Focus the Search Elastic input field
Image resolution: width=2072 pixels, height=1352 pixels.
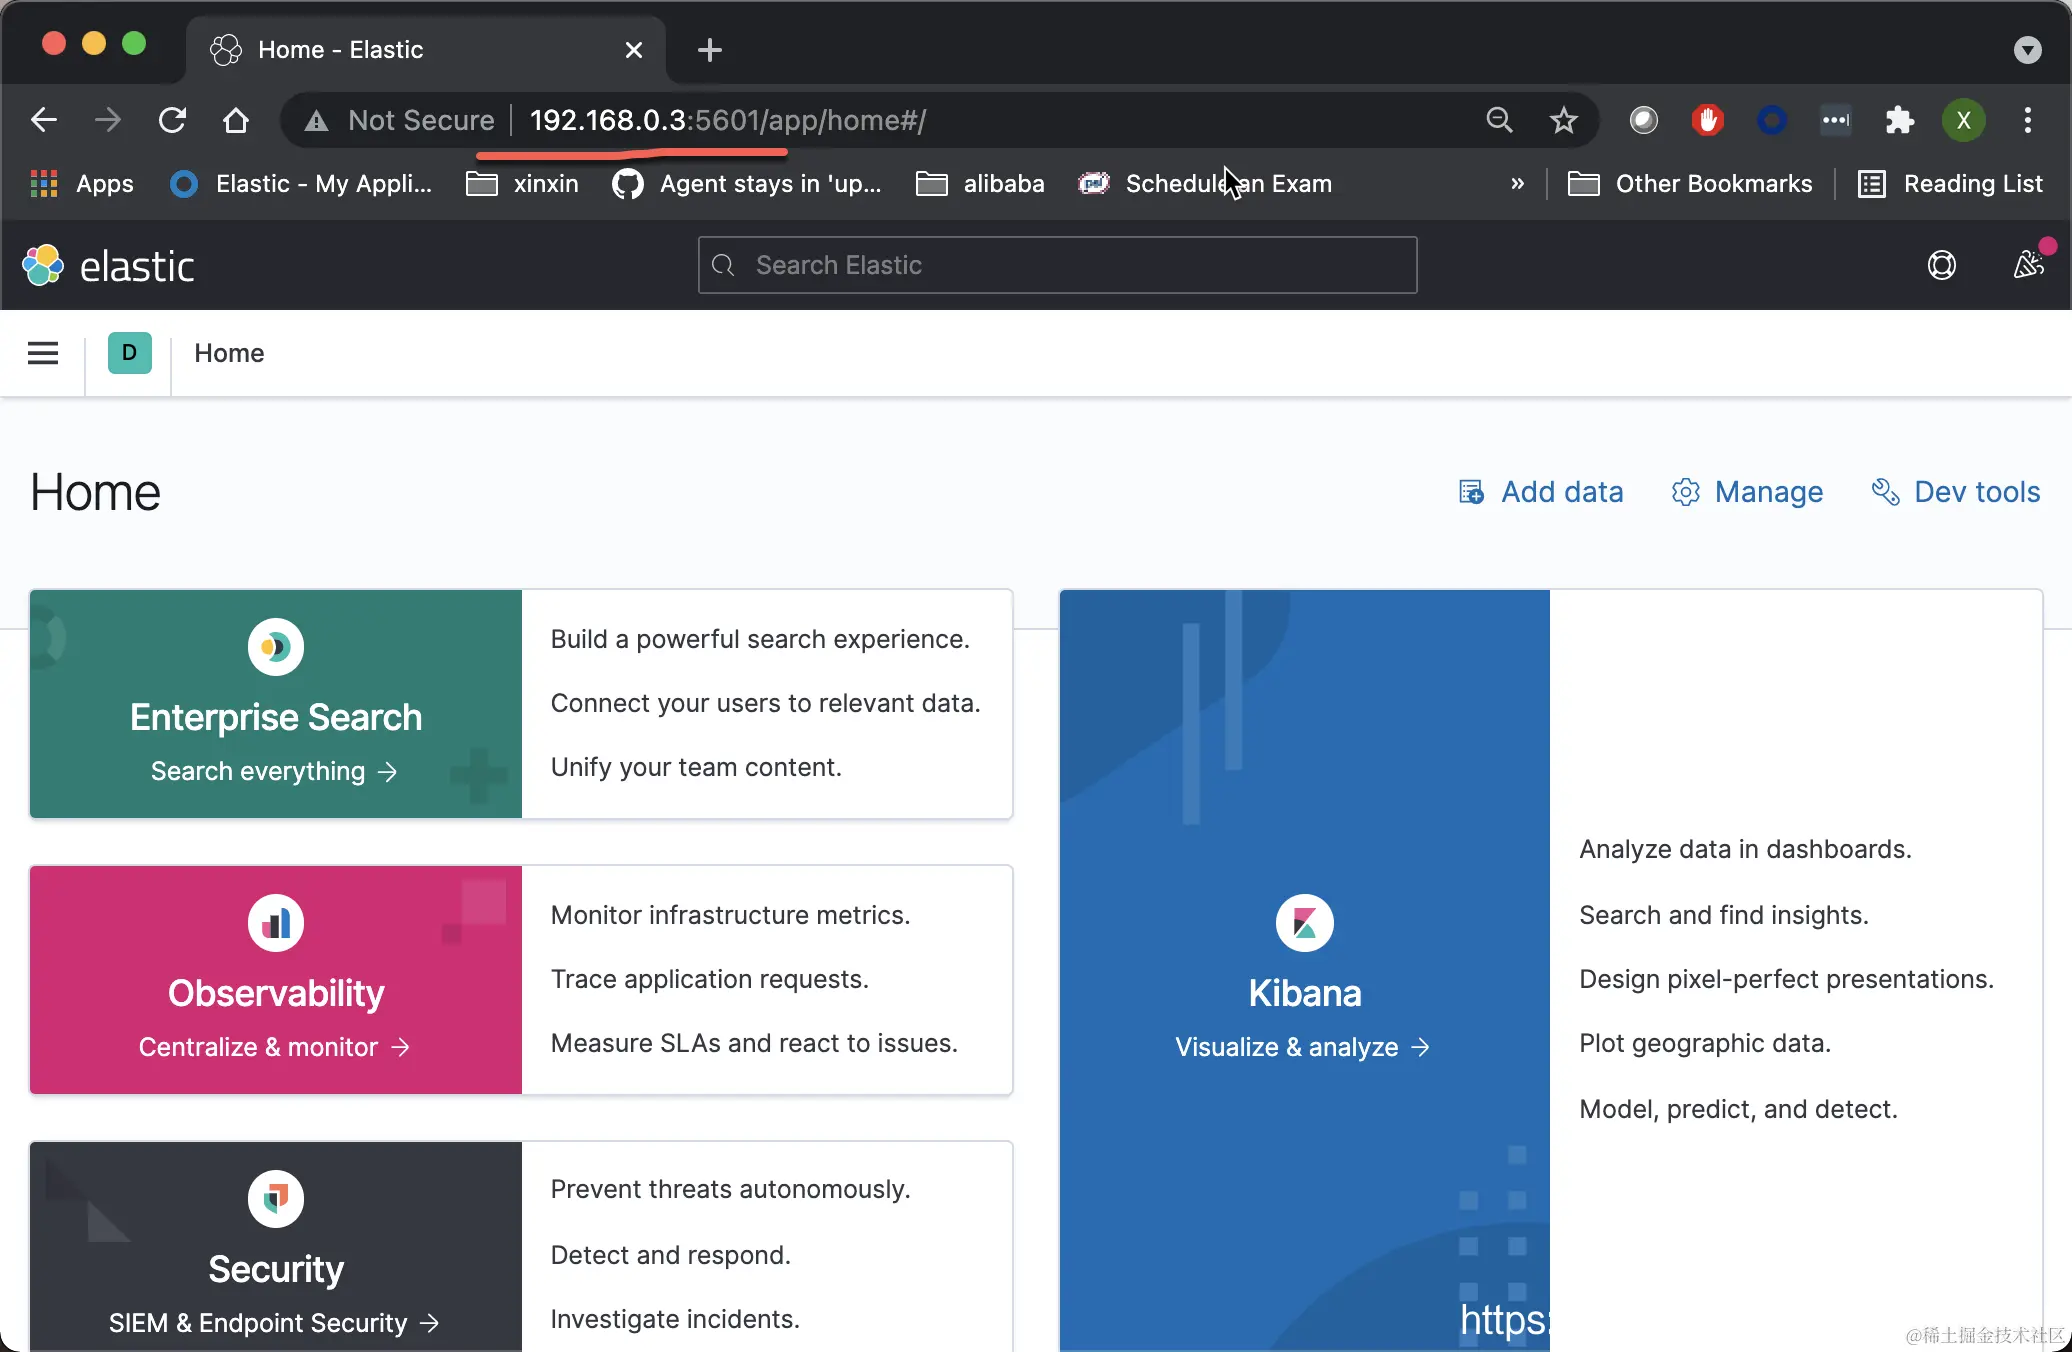(x=1057, y=265)
